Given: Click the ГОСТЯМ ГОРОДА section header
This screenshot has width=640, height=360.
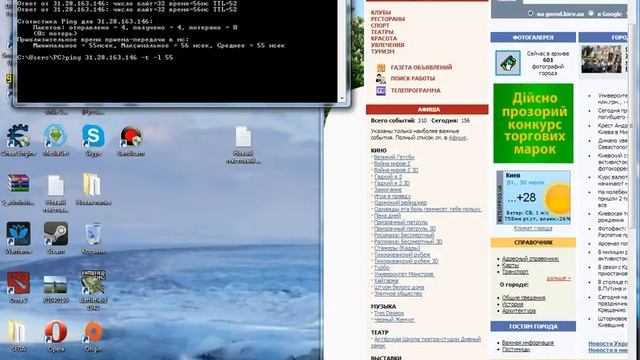Looking at the screenshot, I should [x=533, y=326].
